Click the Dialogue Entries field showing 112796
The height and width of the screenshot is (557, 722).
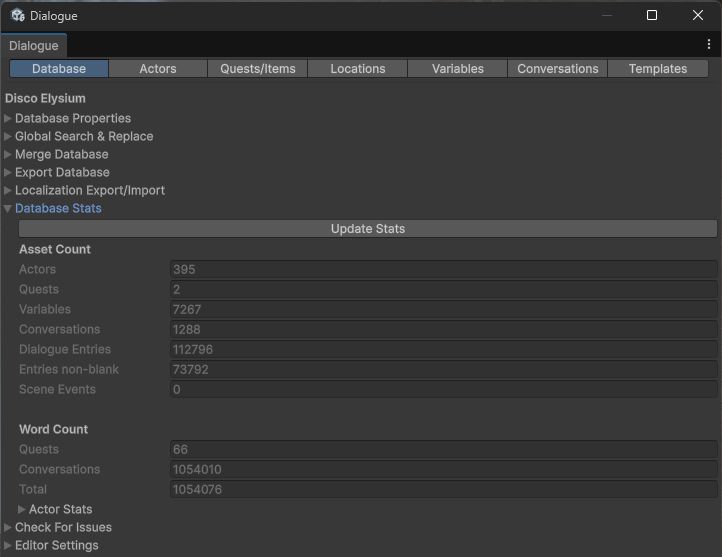click(443, 349)
